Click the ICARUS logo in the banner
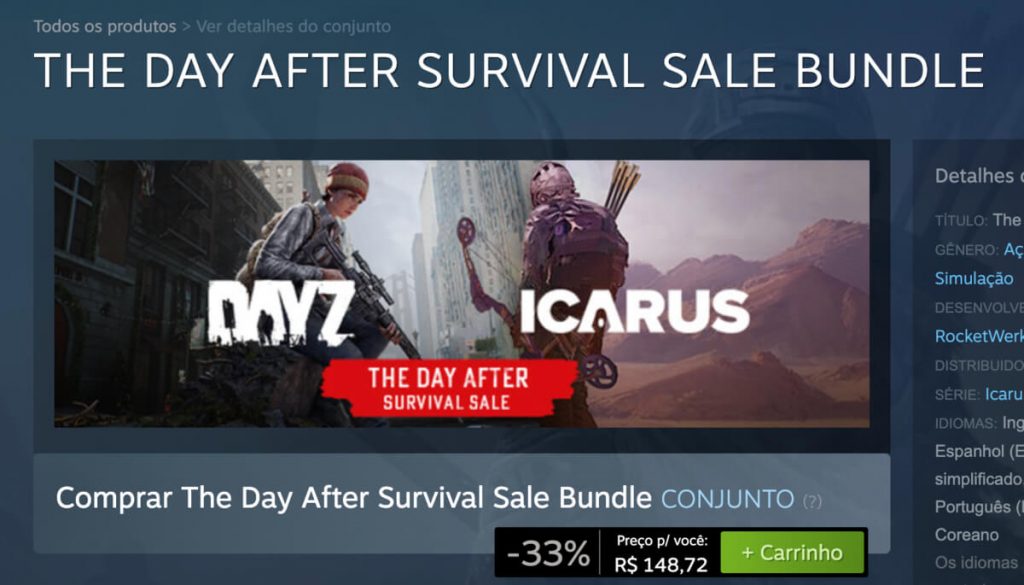 click(x=634, y=312)
